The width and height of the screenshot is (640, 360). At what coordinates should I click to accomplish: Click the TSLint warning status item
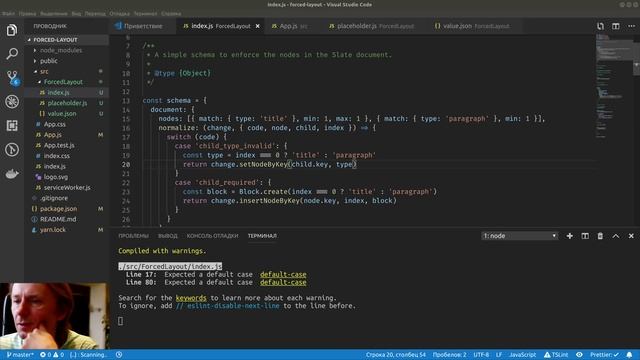(x=556, y=355)
